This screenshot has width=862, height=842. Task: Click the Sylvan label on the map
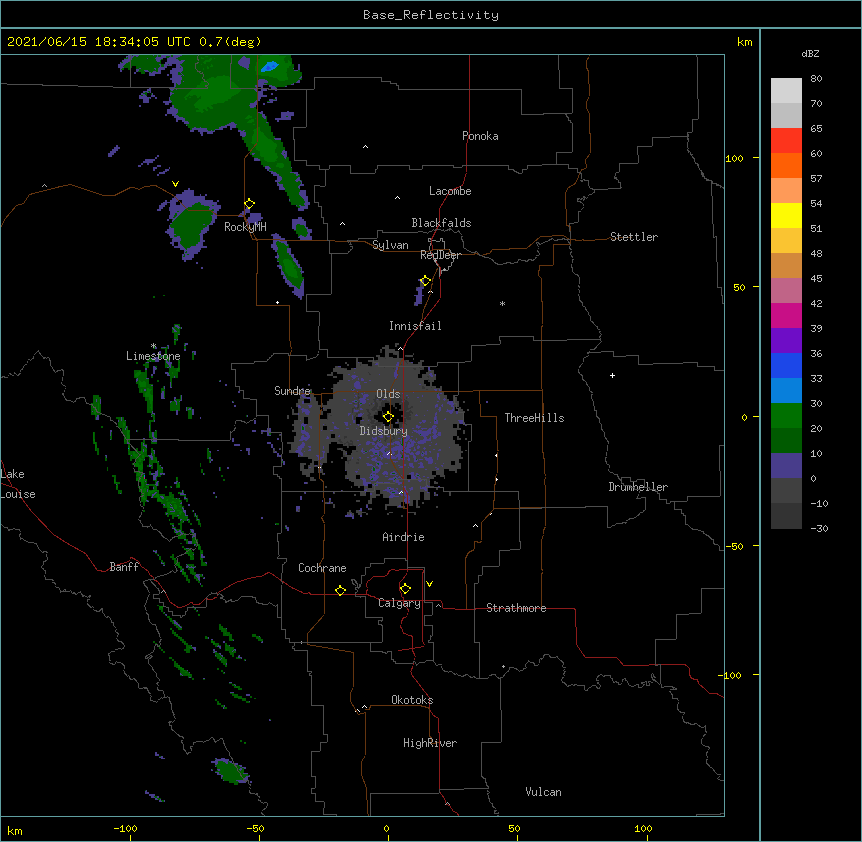(390, 245)
